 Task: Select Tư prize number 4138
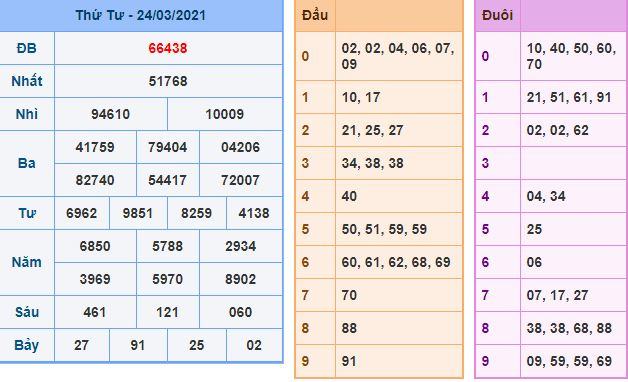pos(254,213)
